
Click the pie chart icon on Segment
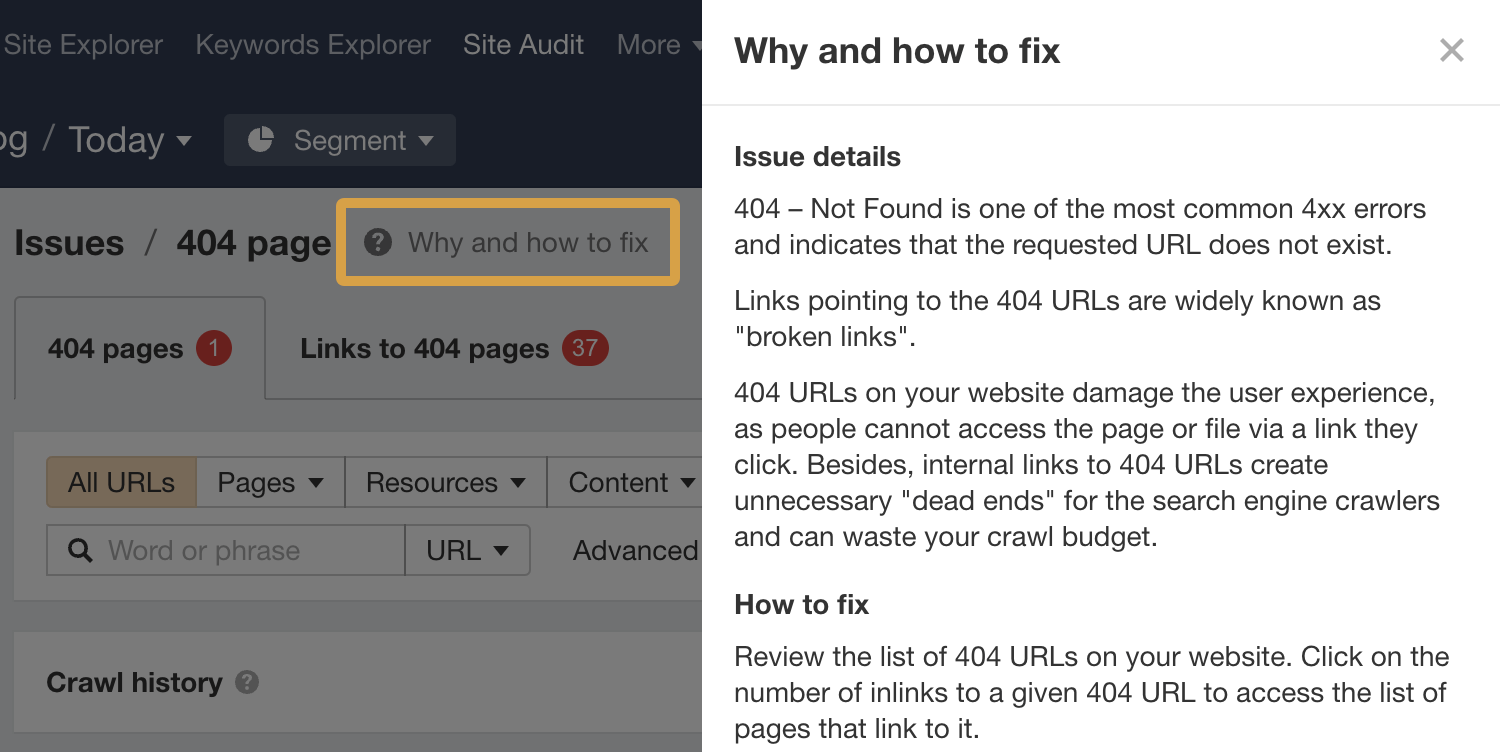[261, 140]
